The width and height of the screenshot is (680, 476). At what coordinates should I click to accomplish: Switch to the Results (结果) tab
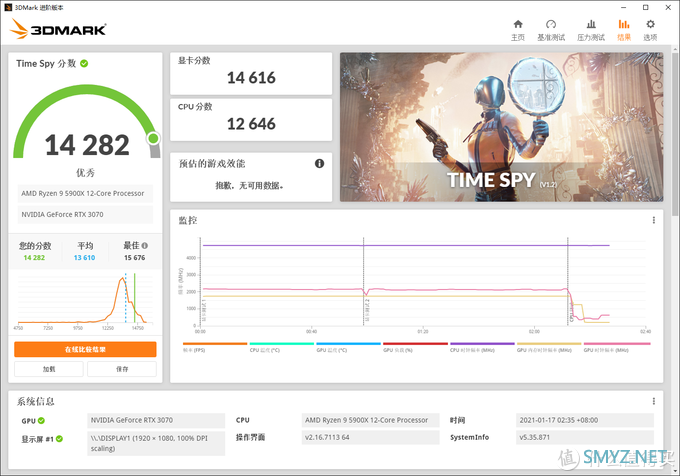[x=624, y=30]
